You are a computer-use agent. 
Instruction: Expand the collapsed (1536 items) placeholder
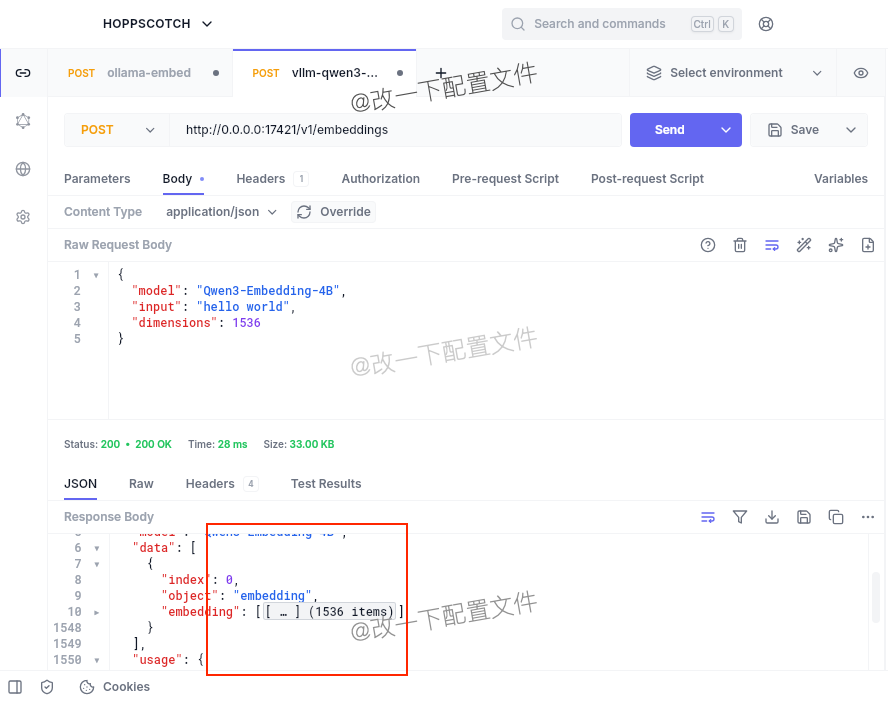329,612
